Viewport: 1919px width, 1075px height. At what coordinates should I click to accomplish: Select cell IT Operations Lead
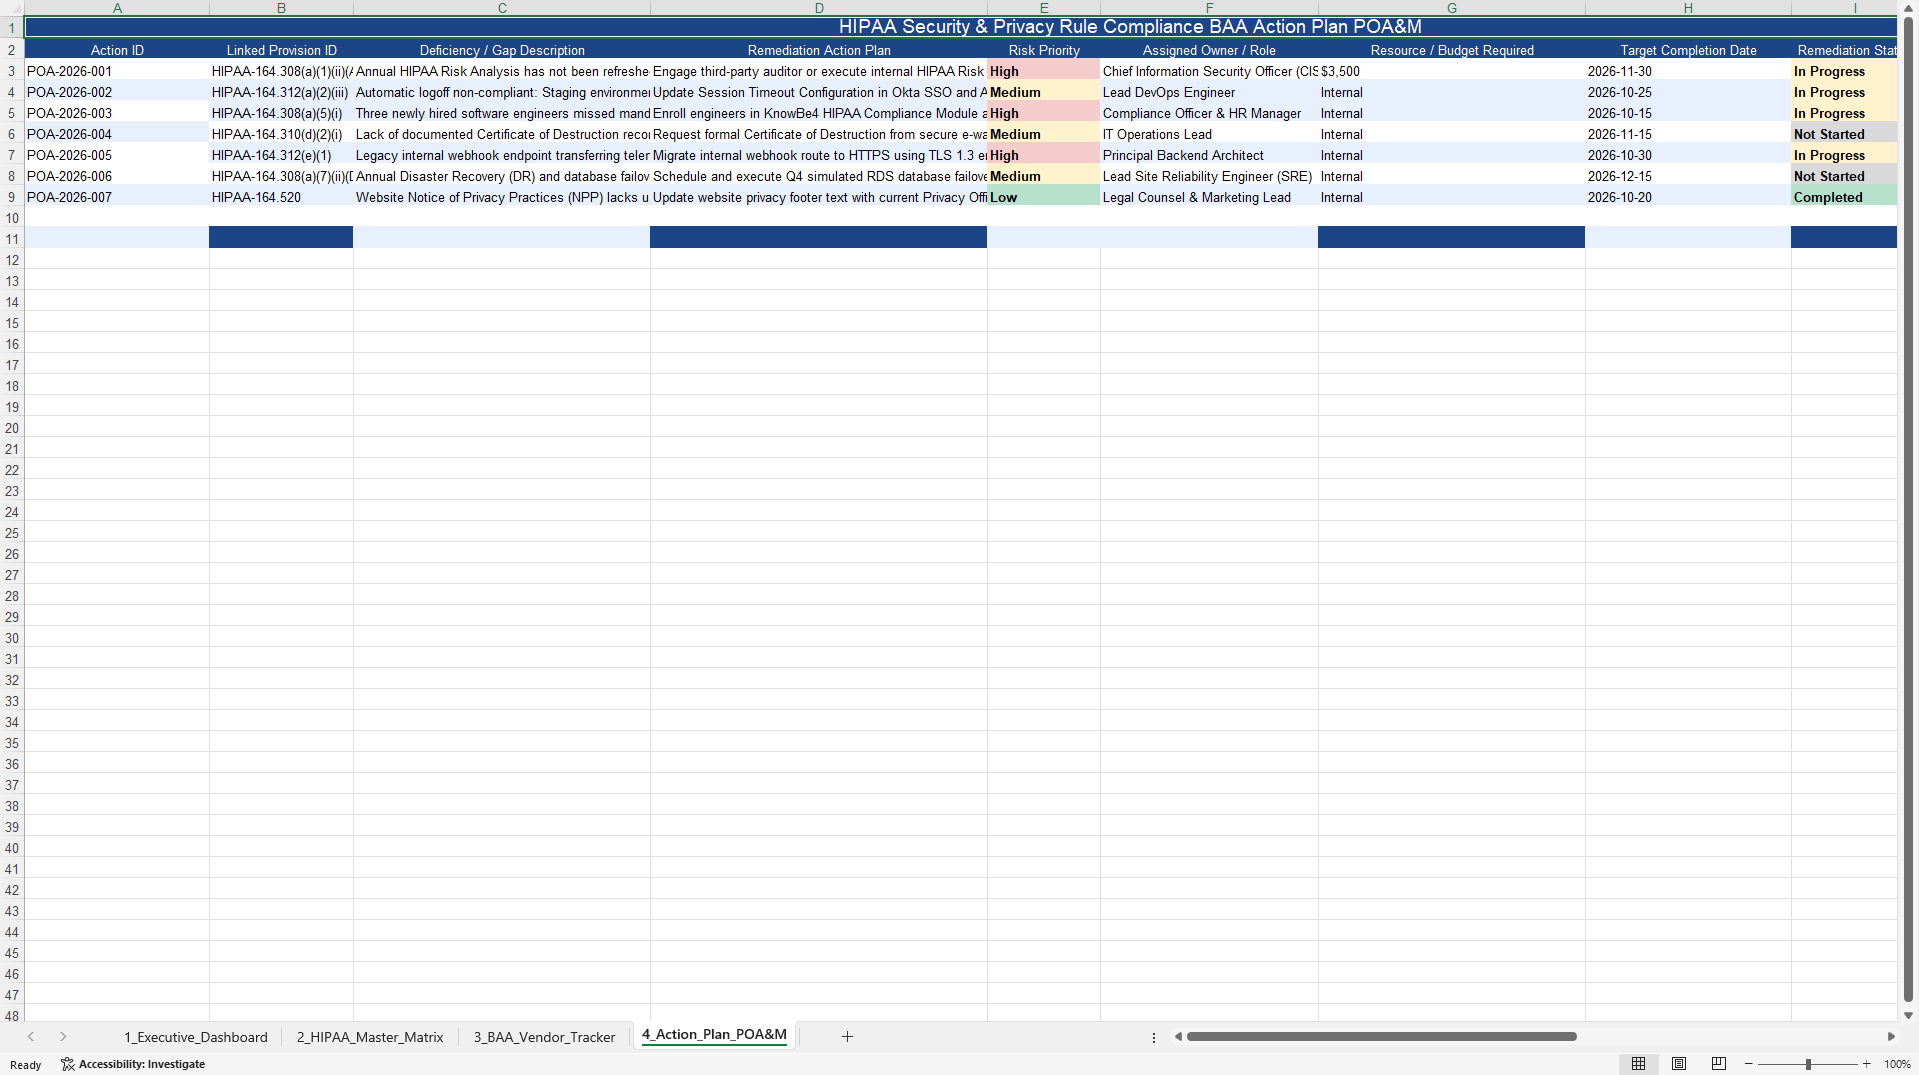coord(1209,134)
